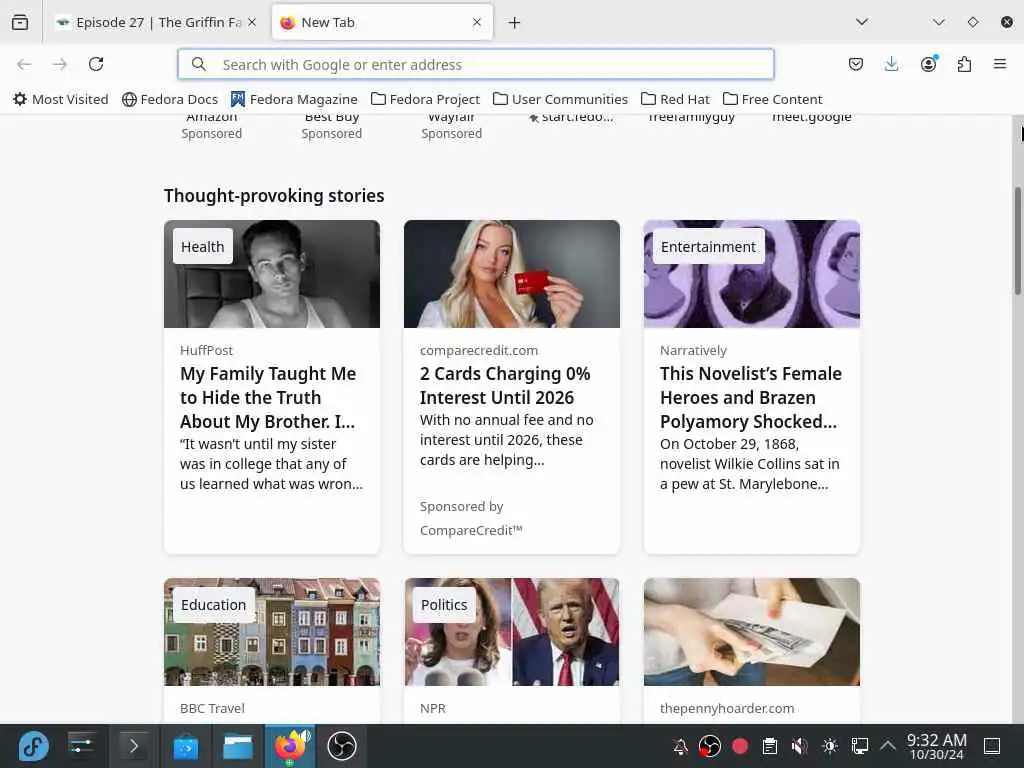Click the Show Desktop button

click(992, 746)
